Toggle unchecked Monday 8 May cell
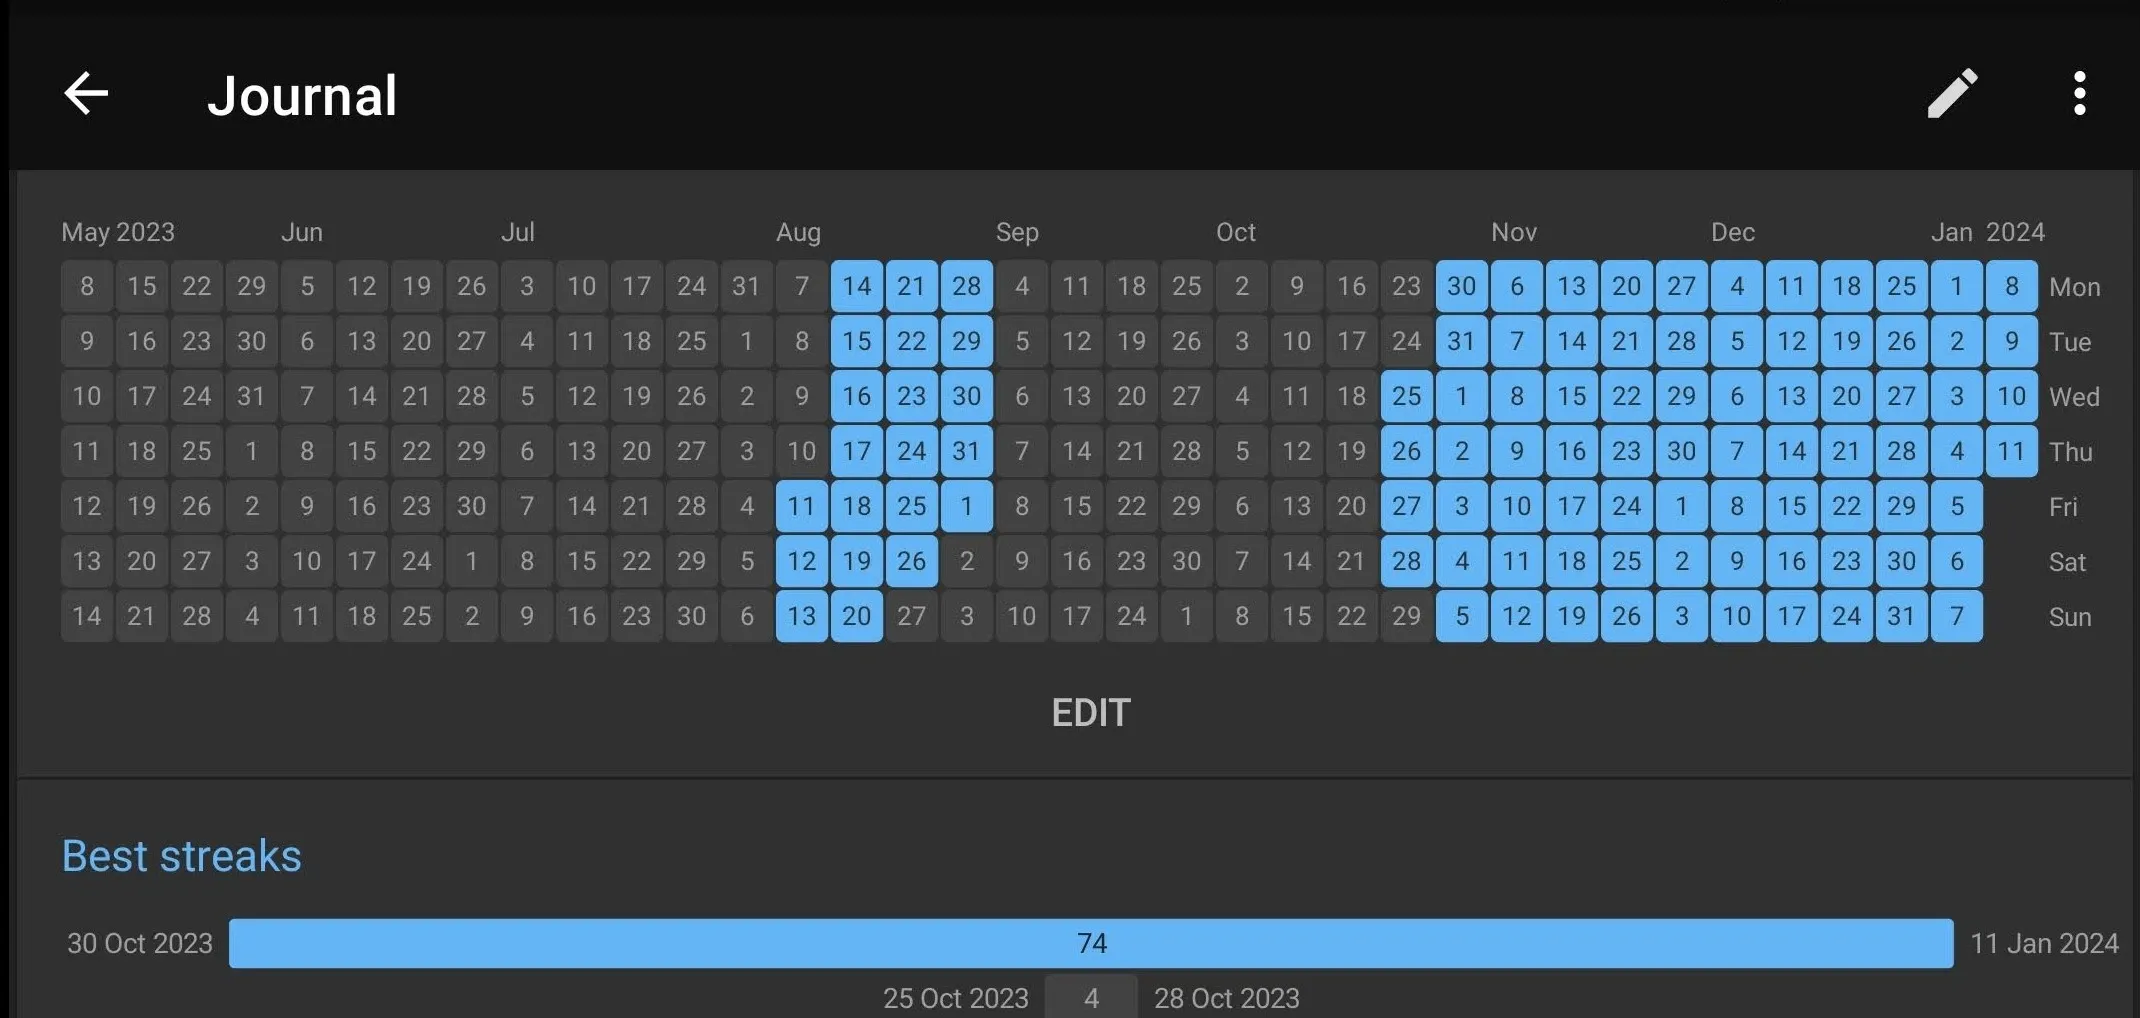 [87, 287]
